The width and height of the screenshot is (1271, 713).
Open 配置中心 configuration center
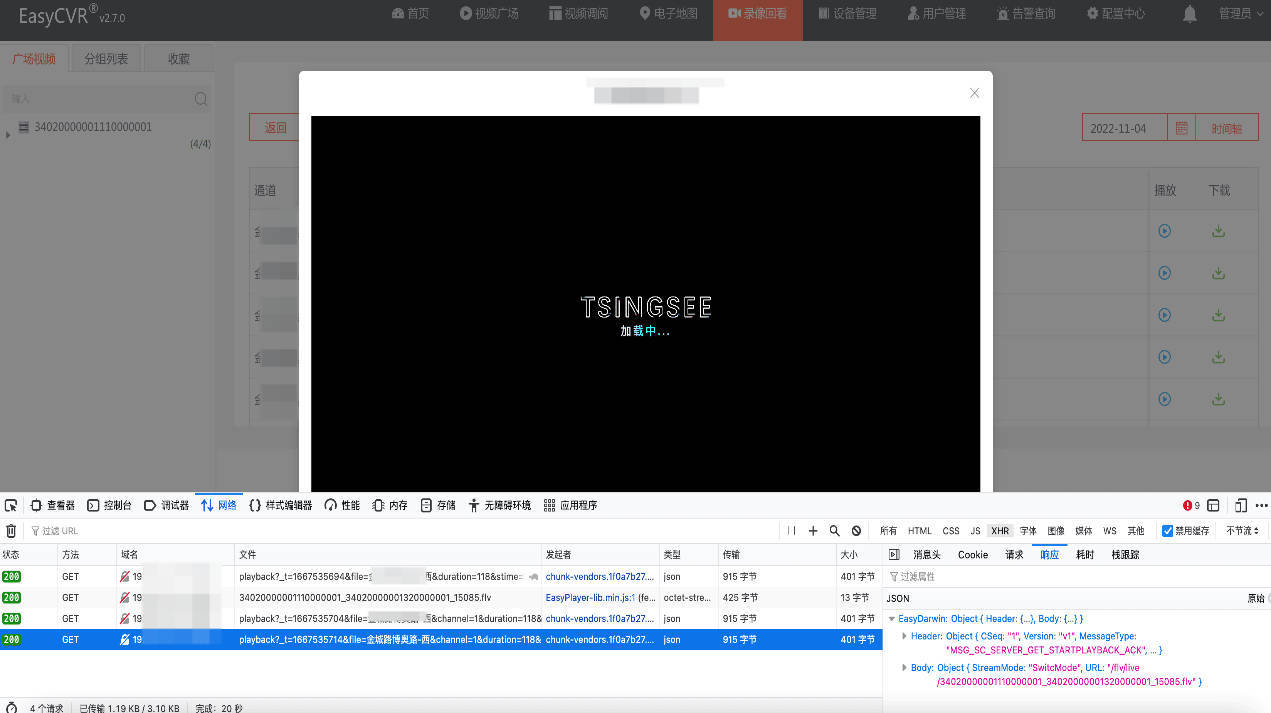pyautogui.click(x=1116, y=14)
